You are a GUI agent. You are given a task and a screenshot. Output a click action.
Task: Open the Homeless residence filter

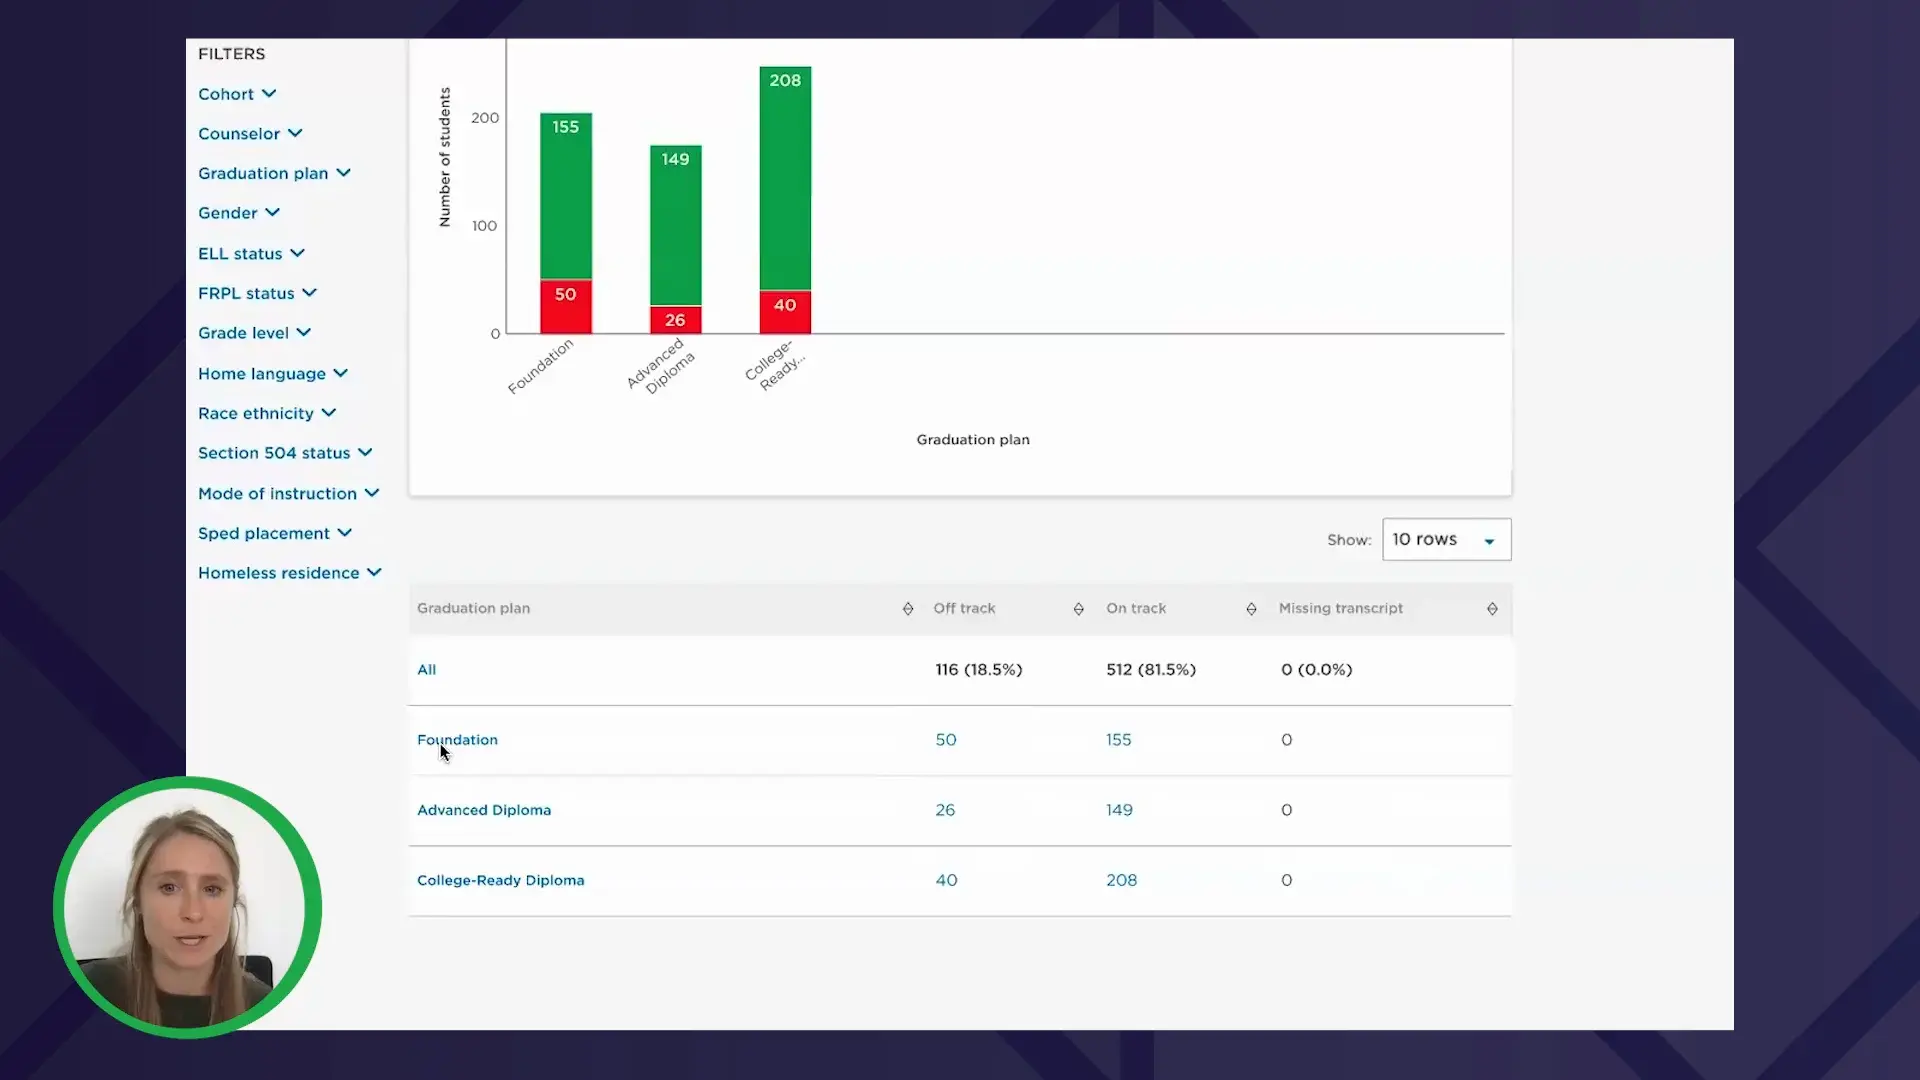[290, 573]
